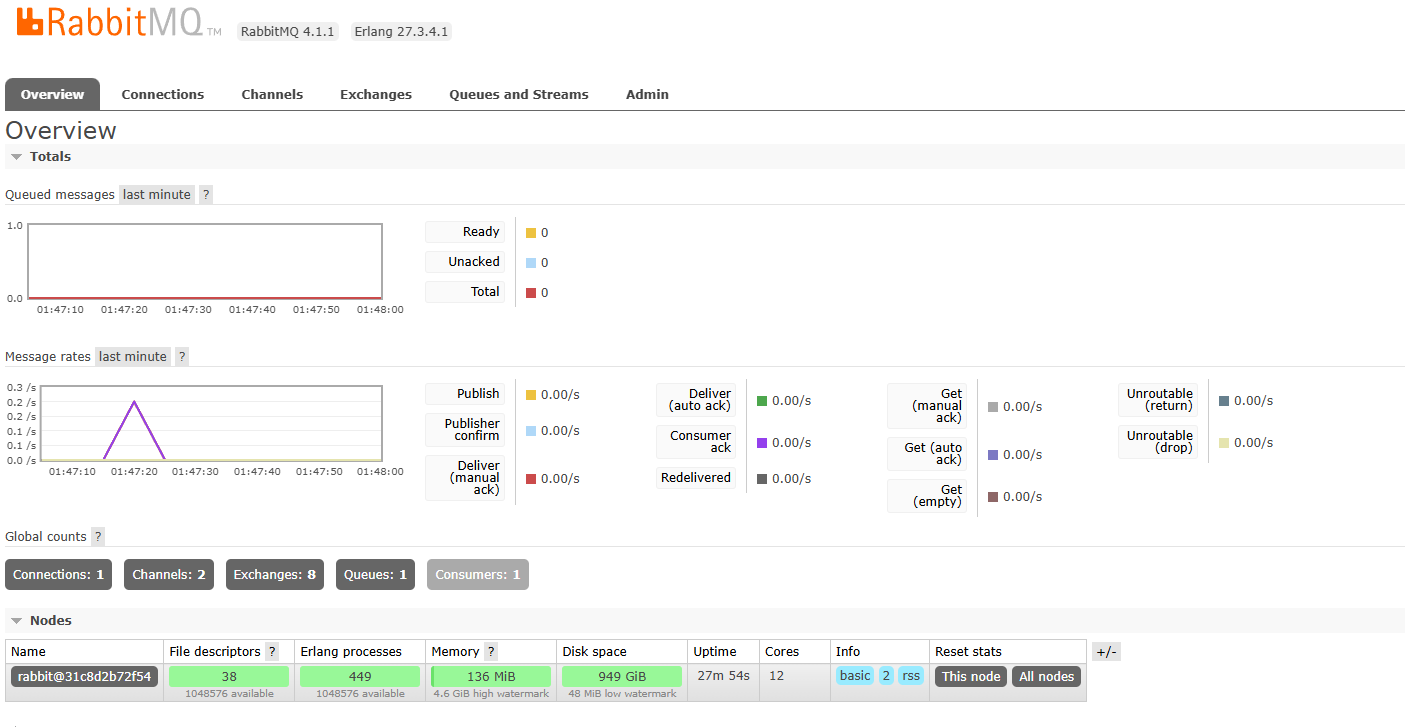Click the light blue Unacked swatch
Screen dimensions: 1405x727
point(531,263)
